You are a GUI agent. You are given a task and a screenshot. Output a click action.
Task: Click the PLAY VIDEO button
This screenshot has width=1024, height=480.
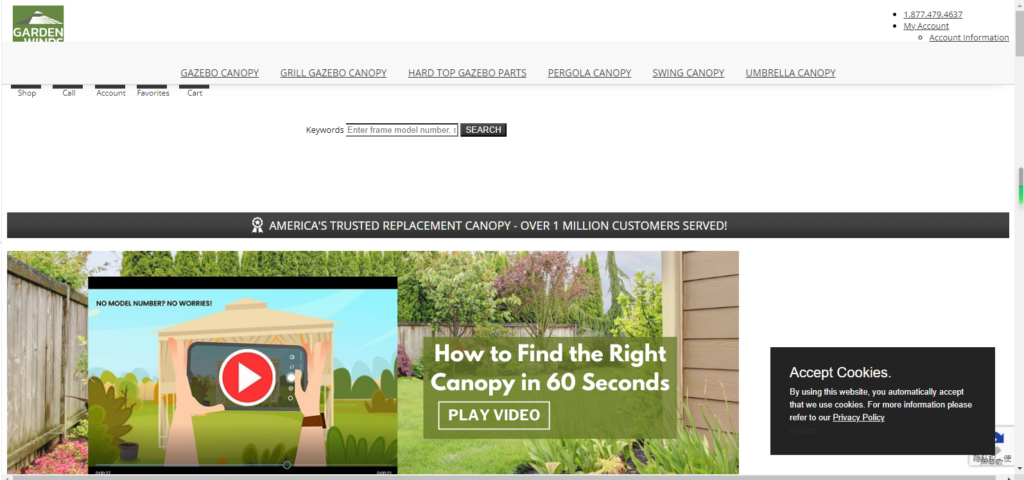click(x=494, y=415)
